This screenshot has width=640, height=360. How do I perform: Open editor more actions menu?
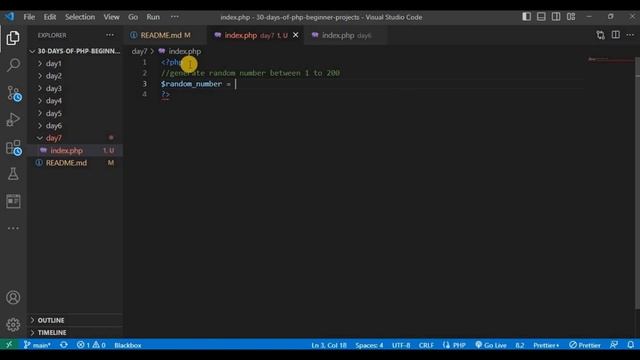coord(630,35)
